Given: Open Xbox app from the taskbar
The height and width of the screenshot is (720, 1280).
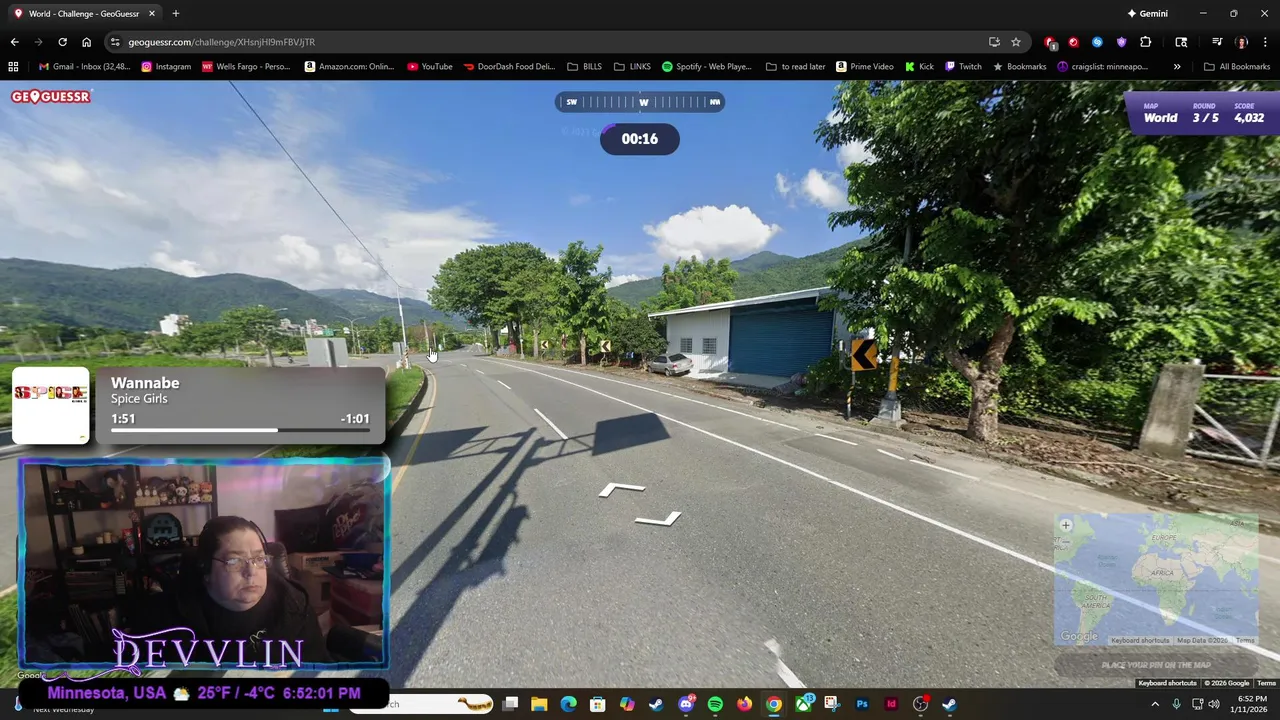Looking at the screenshot, I should 803,704.
